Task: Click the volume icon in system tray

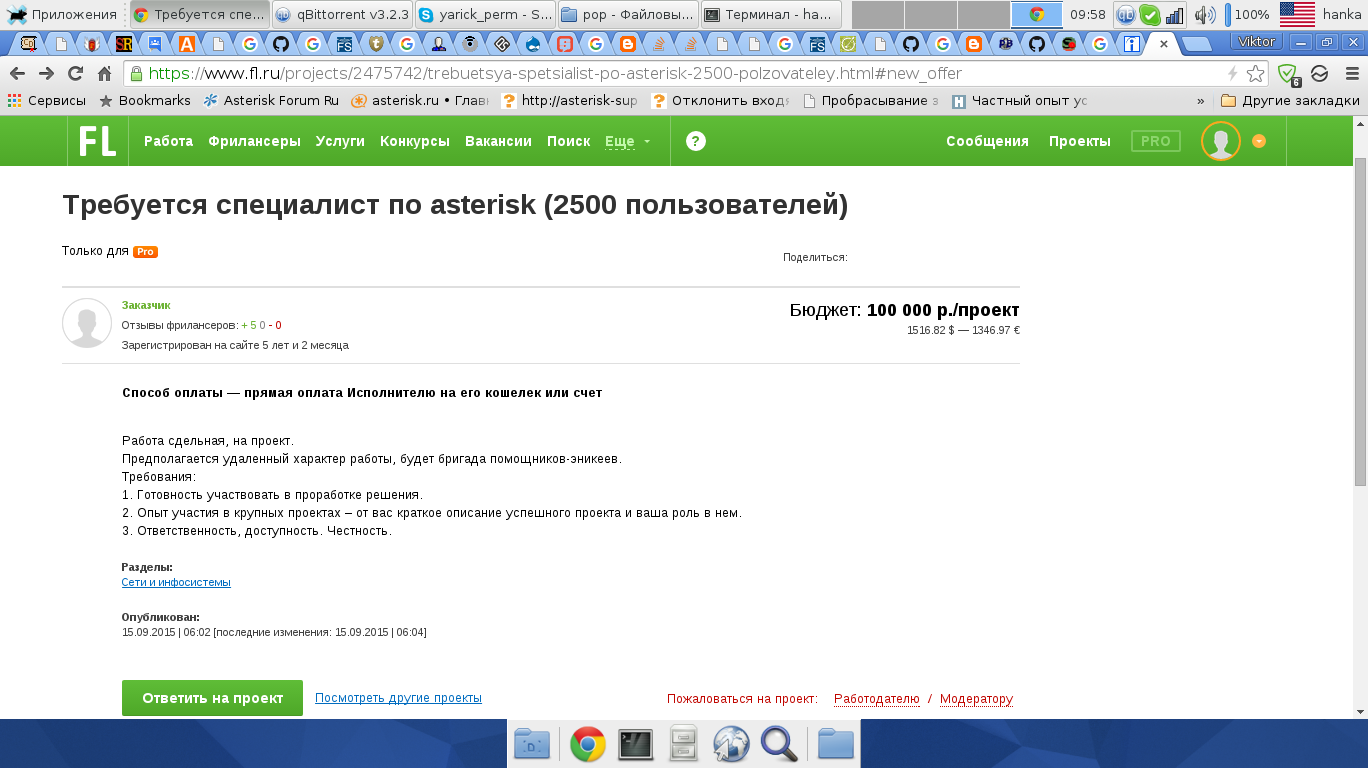Action: (1205, 15)
